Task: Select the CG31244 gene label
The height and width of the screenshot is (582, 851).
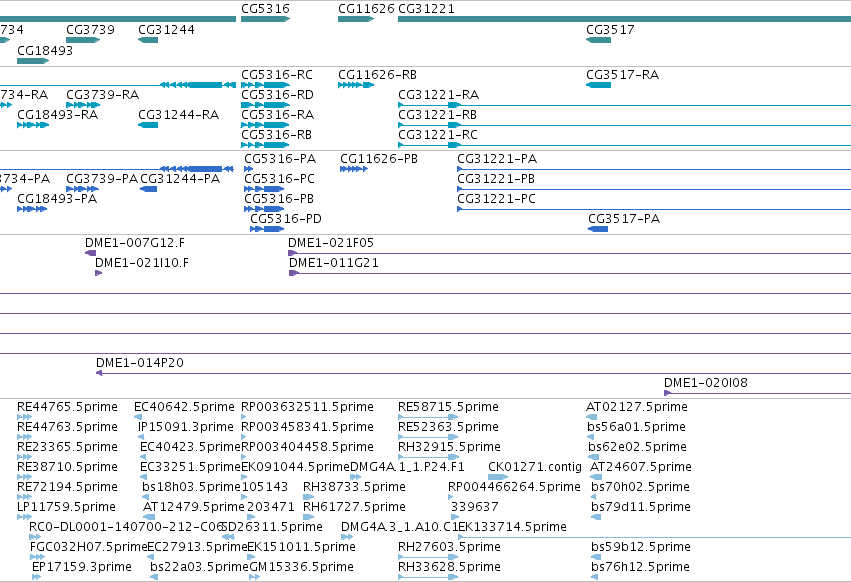Action: point(166,29)
